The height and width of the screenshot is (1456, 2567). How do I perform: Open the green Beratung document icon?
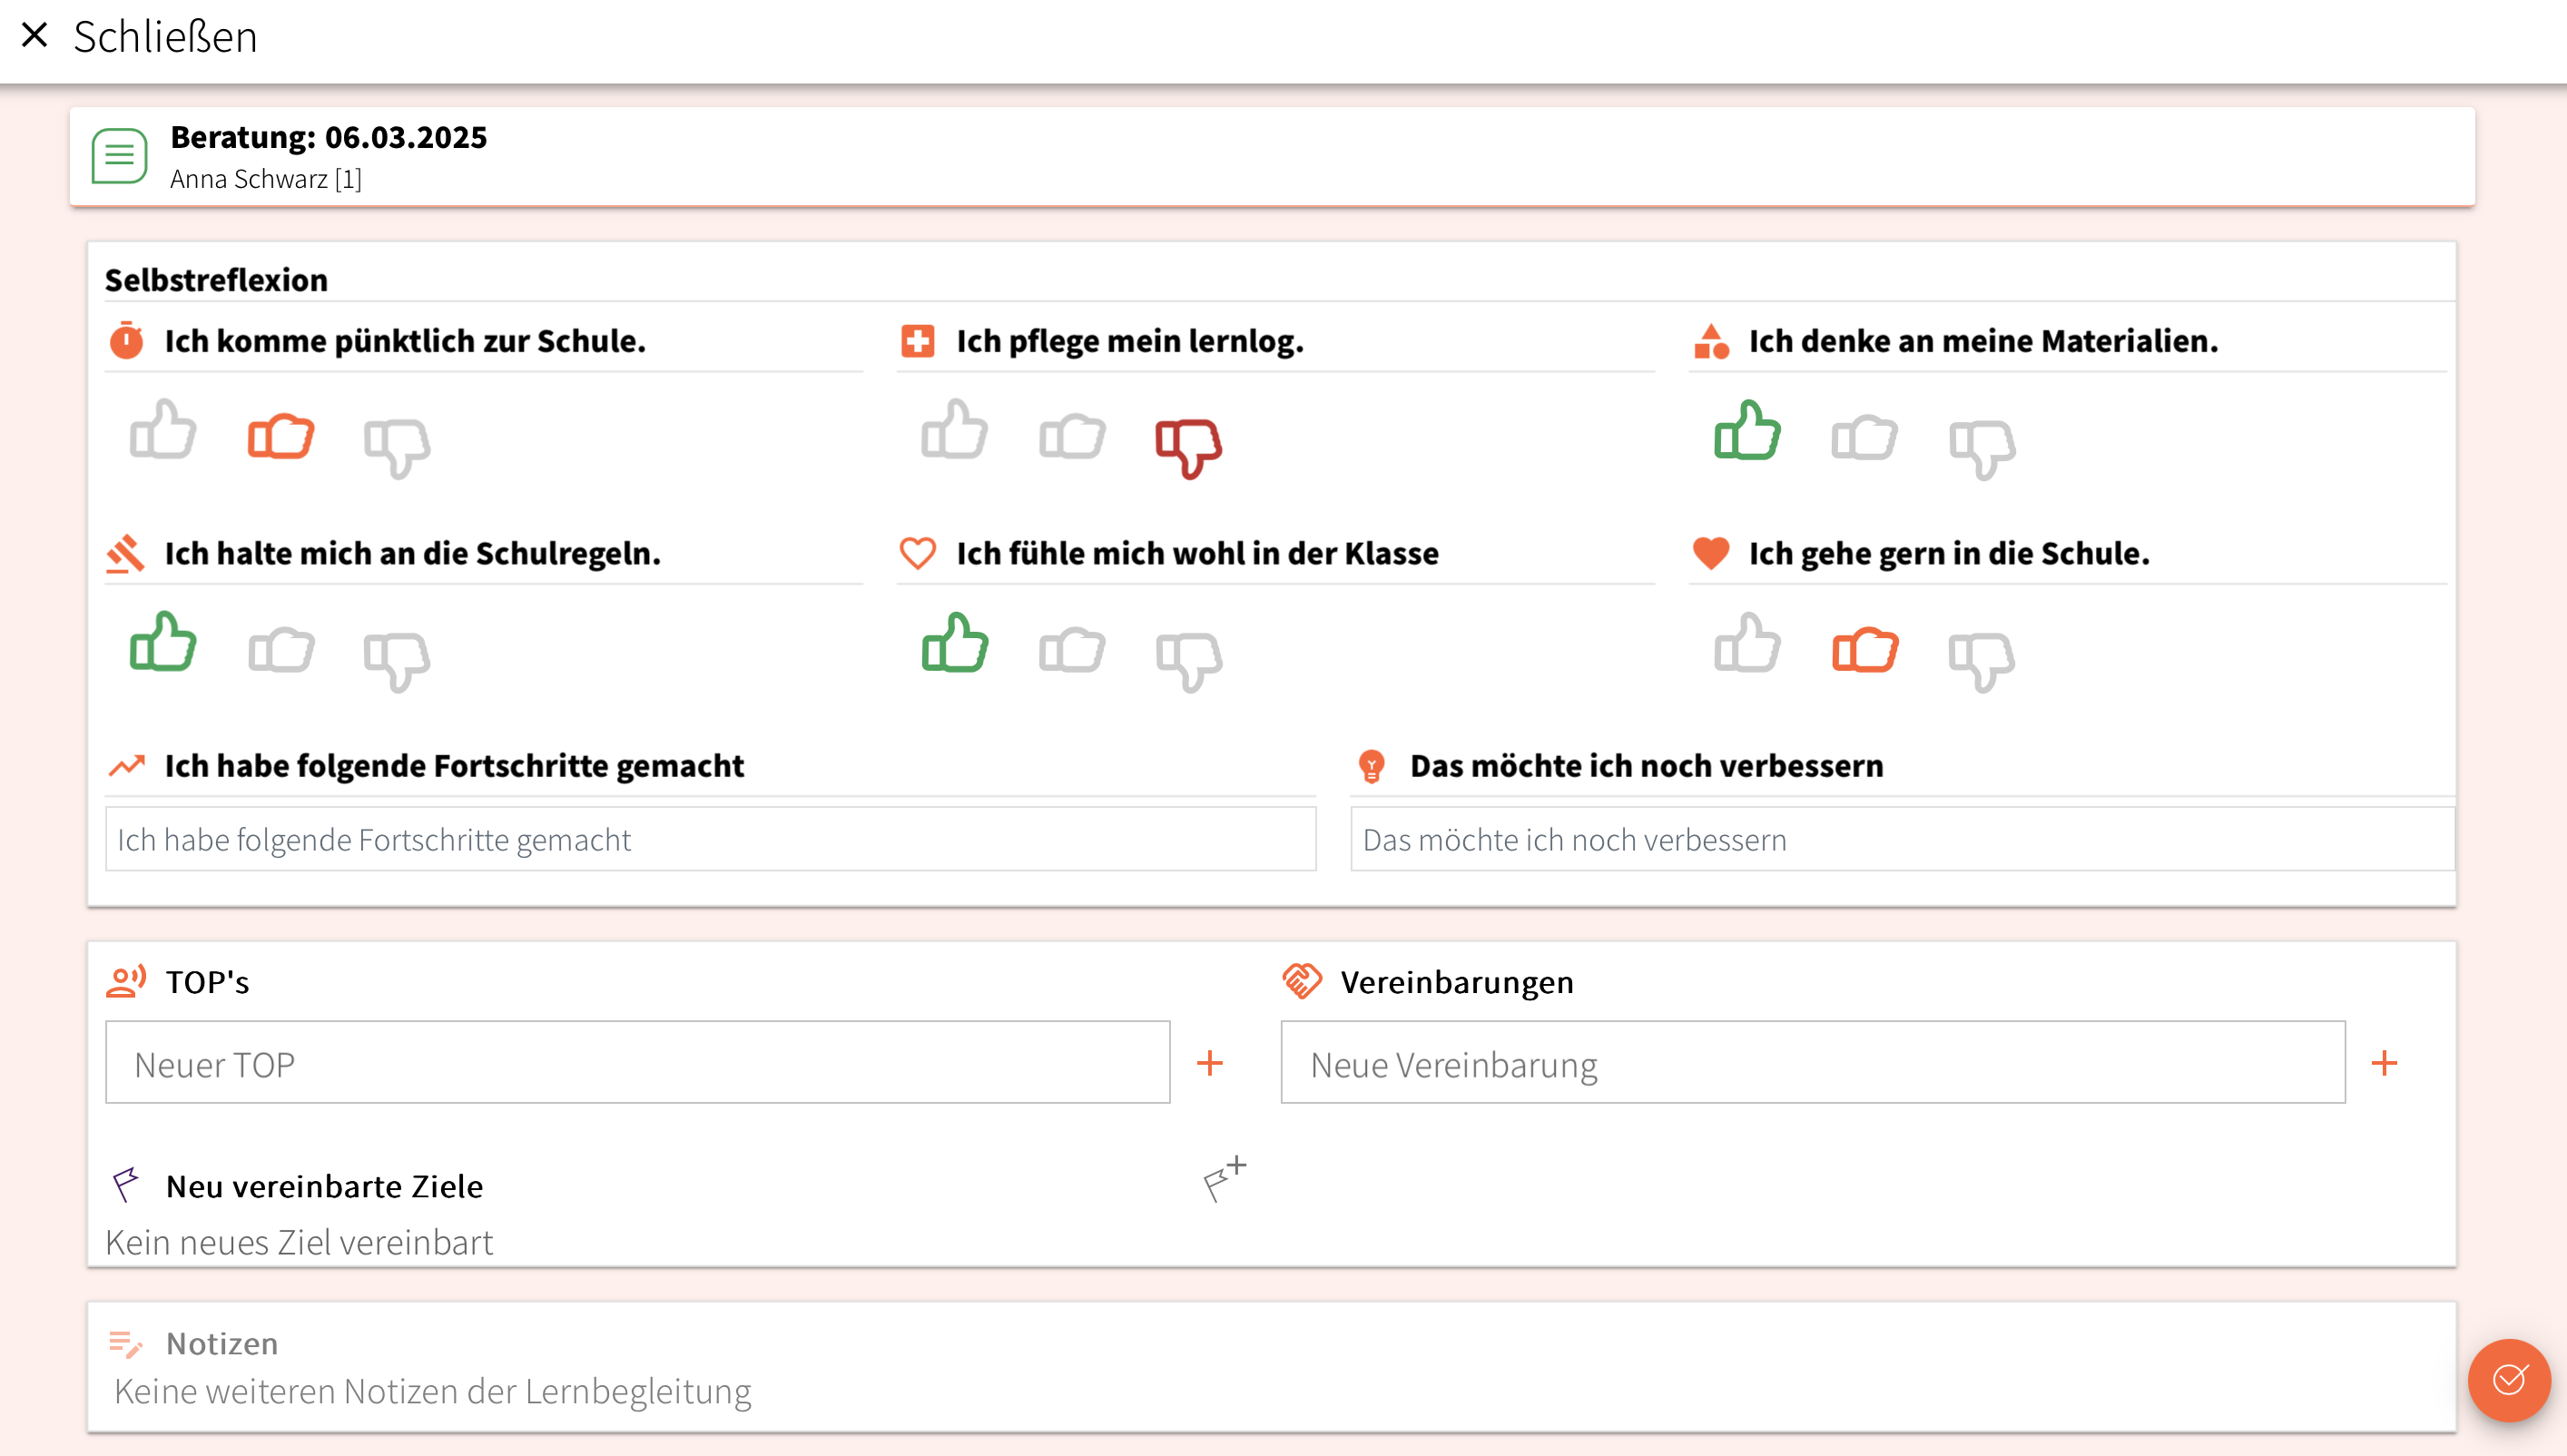coord(119,156)
